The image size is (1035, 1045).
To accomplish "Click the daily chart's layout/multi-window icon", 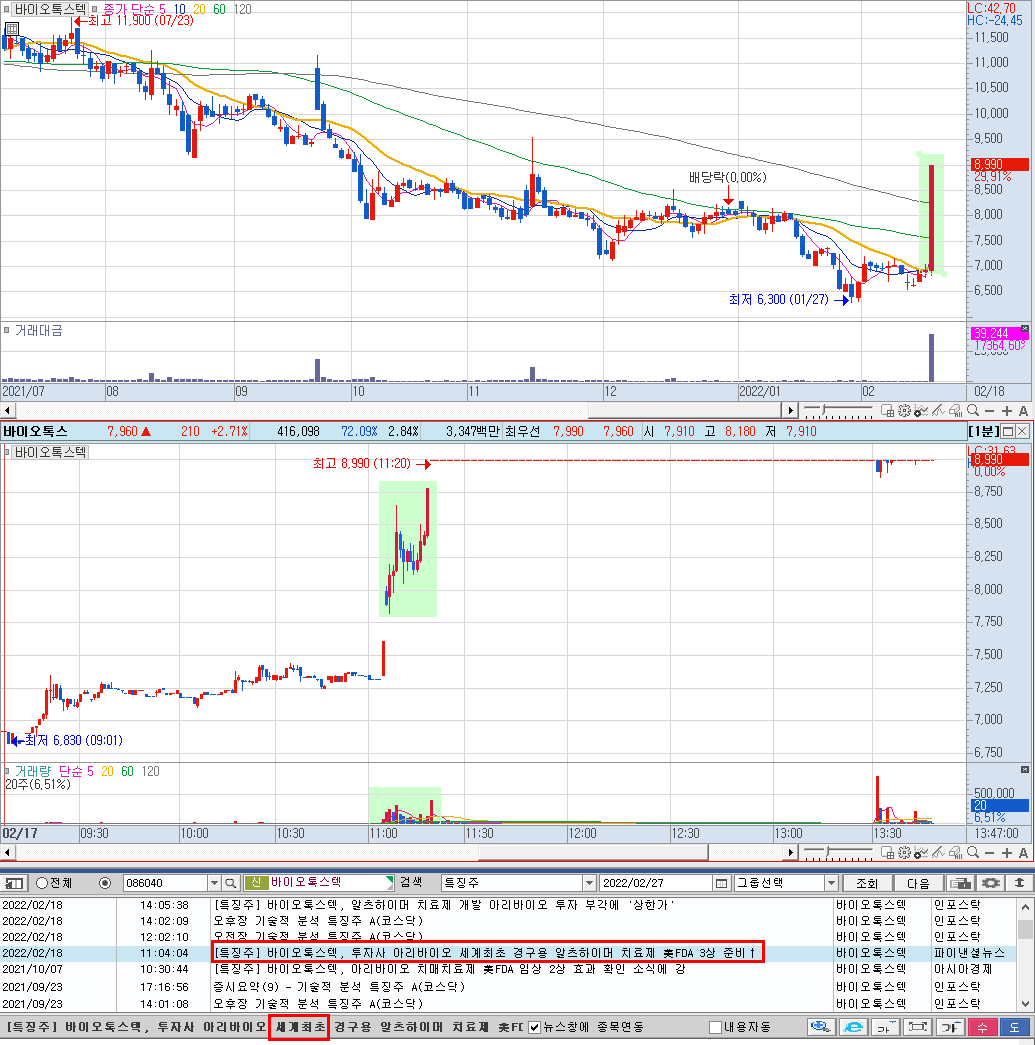I will 887,411.
